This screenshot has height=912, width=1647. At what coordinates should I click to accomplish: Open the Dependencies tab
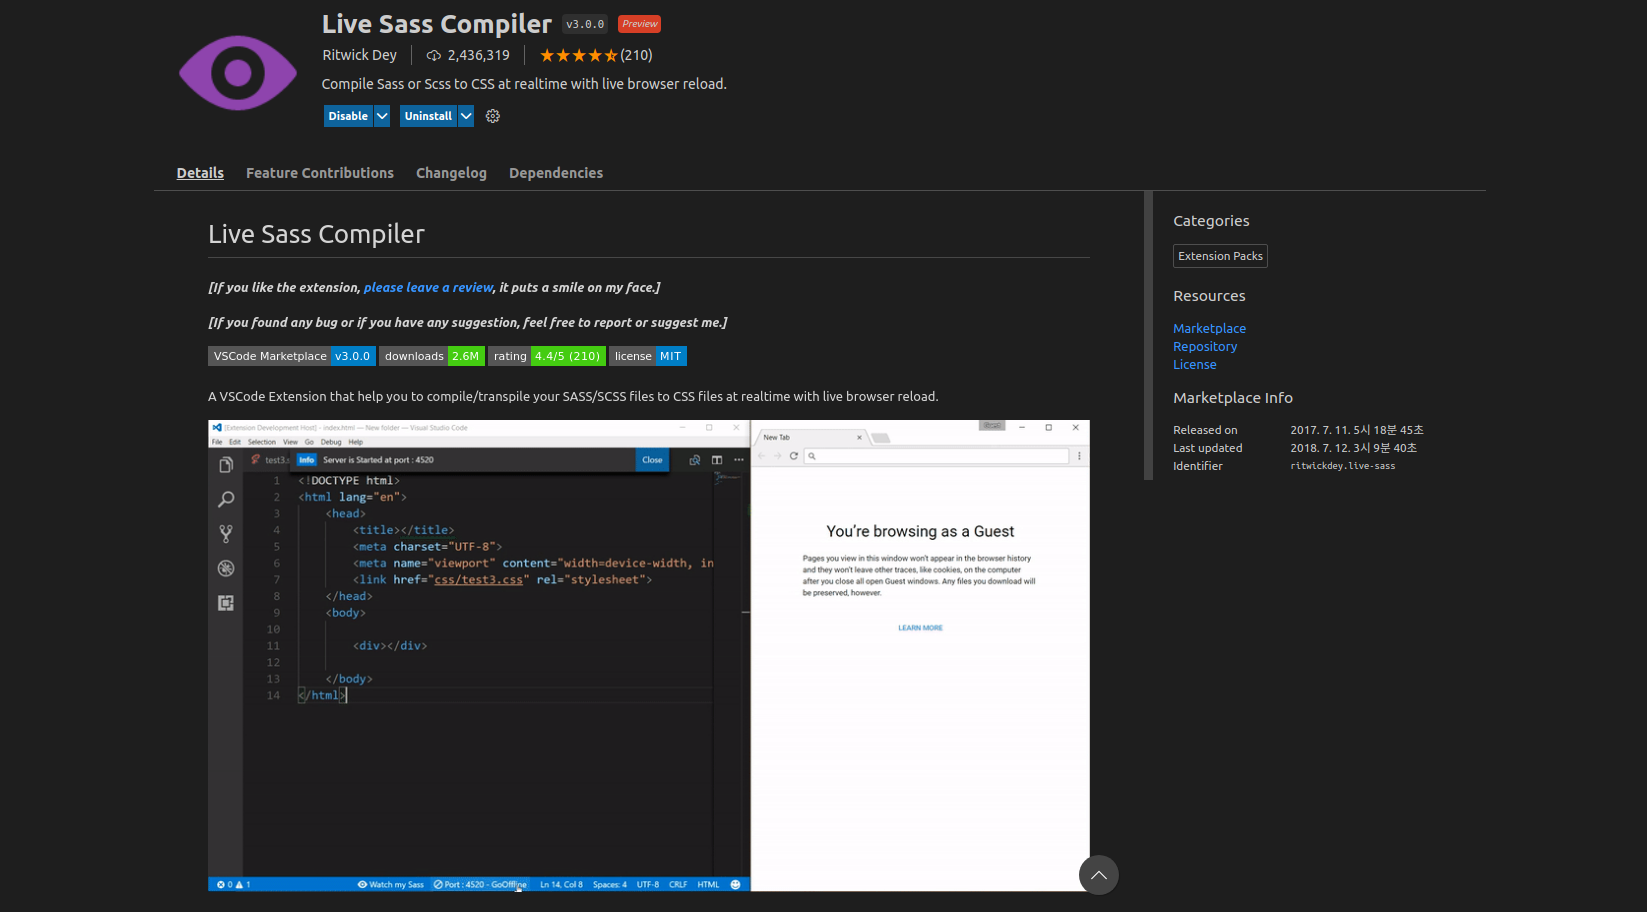point(556,173)
